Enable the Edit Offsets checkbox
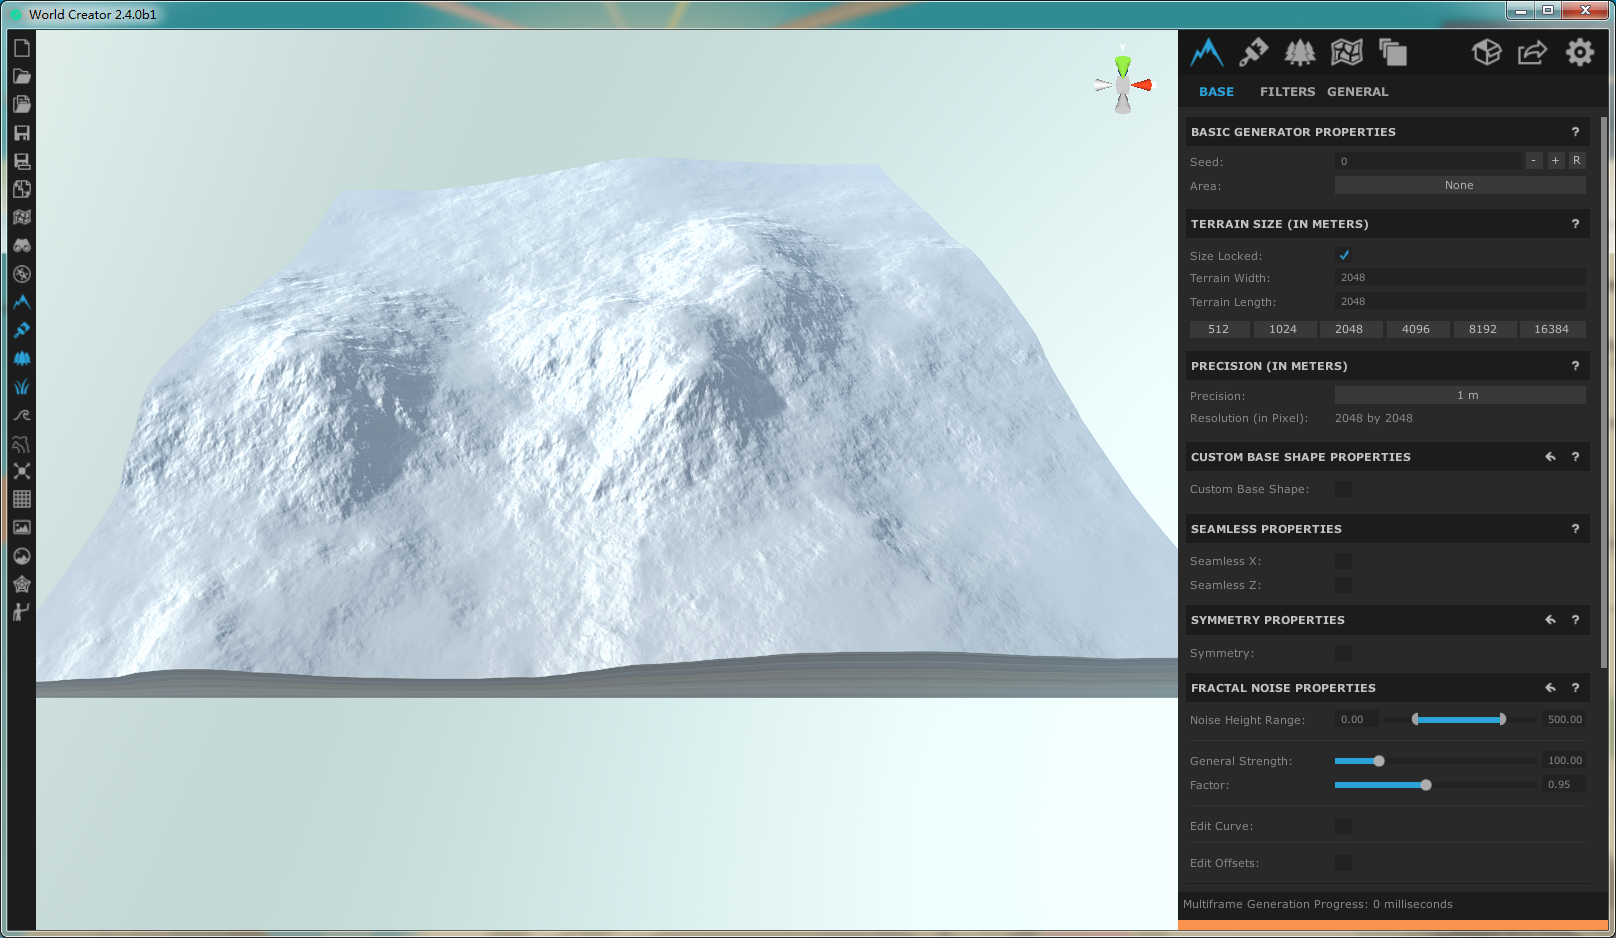 (x=1344, y=863)
